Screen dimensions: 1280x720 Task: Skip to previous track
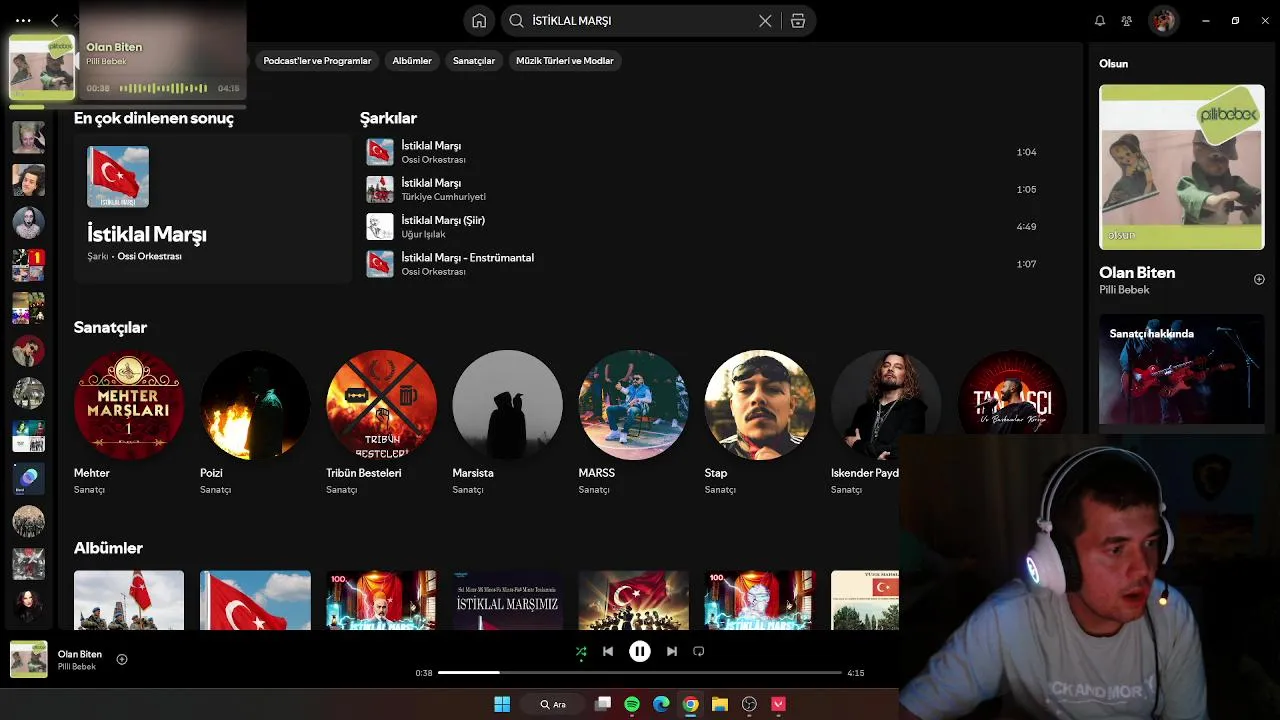pos(608,651)
